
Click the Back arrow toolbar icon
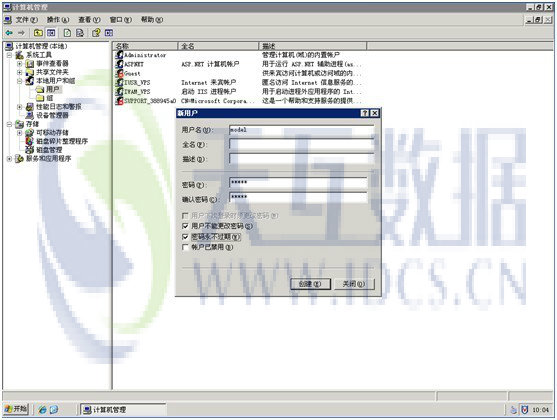coord(9,33)
